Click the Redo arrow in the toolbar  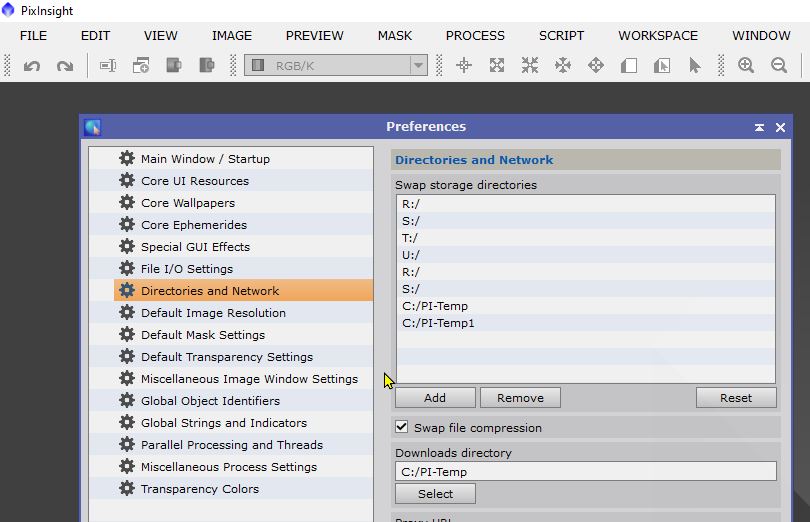pos(65,66)
